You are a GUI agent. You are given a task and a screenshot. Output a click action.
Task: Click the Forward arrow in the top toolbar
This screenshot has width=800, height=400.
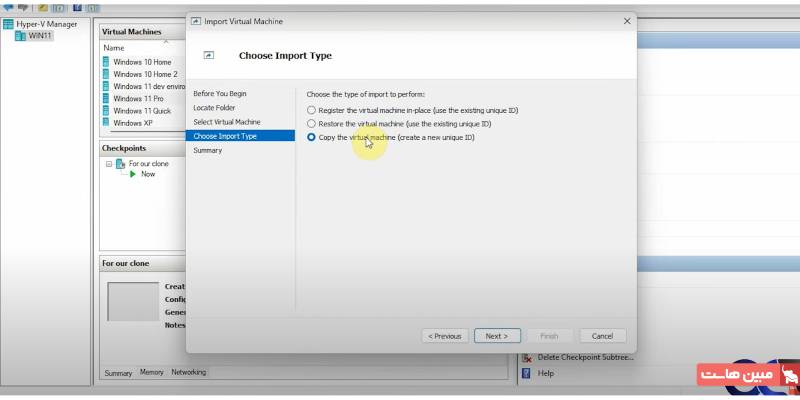pos(23,8)
